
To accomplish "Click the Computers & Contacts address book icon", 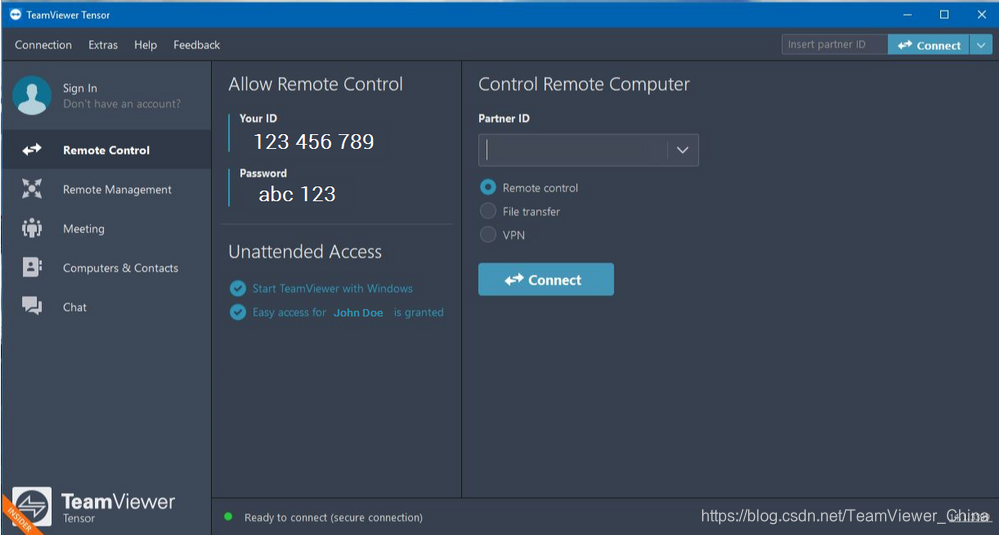I will pos(32,267).
